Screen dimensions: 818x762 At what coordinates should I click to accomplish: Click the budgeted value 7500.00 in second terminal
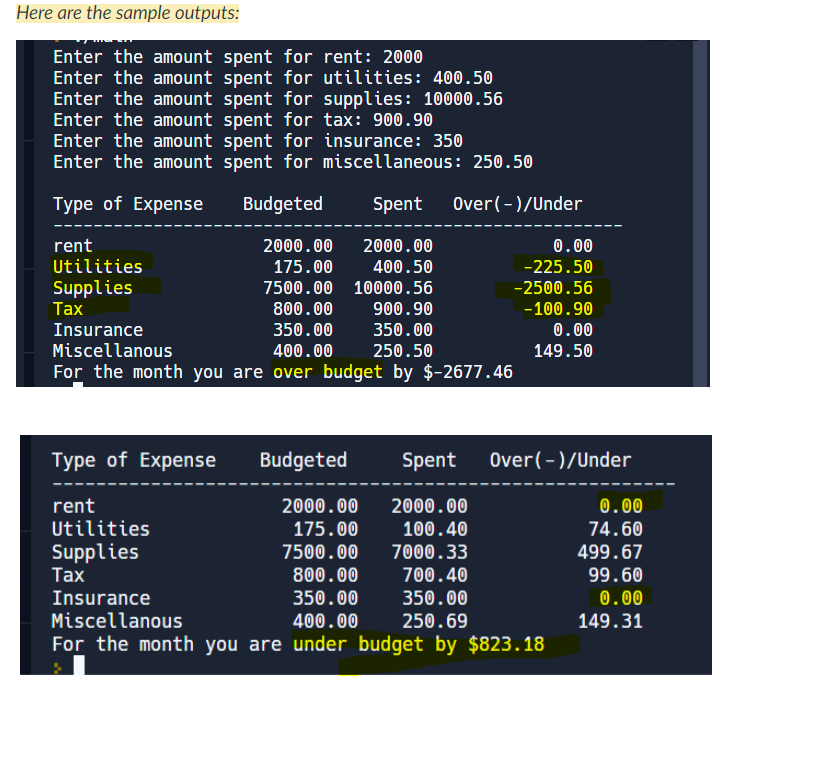pyautogui.click(x=320, y=552)
